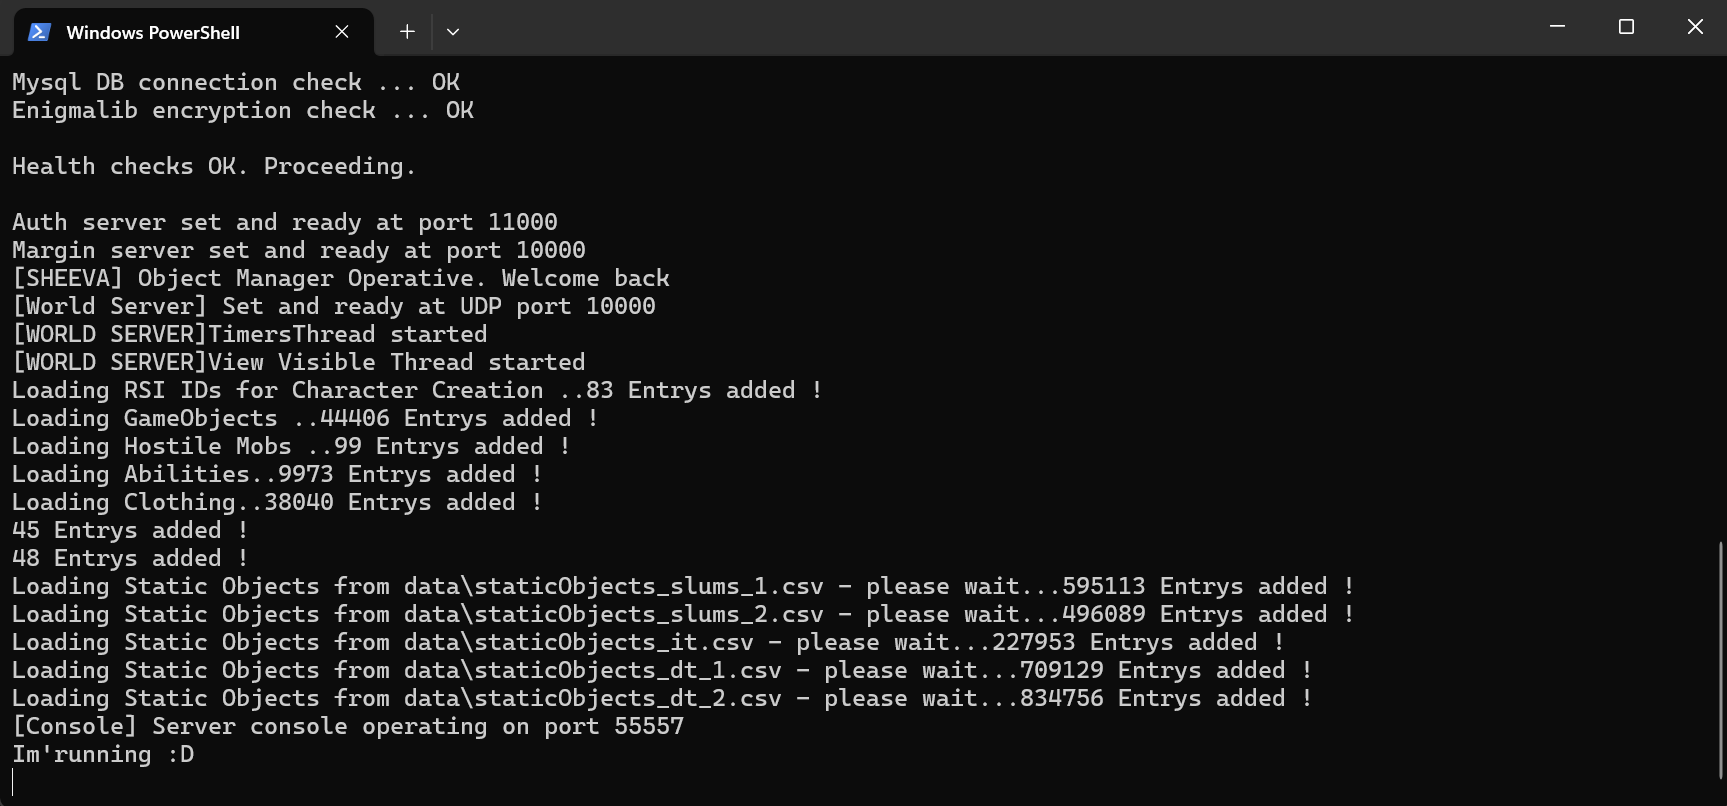
Task: Select the Windows PowerShell tab title
Action: (153, 32)
